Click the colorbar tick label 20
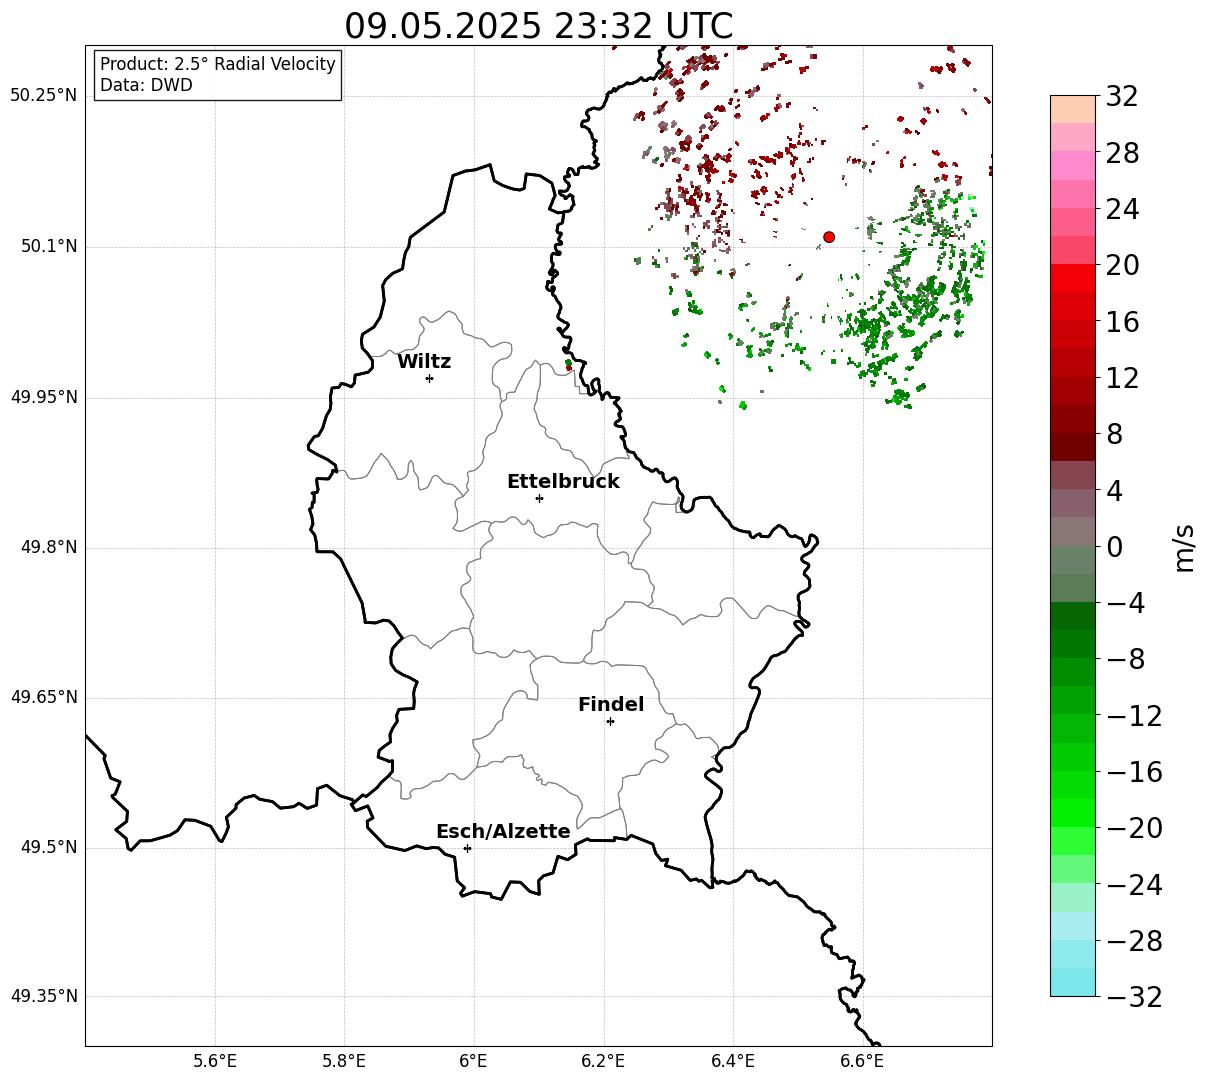 pos(1122,266)
